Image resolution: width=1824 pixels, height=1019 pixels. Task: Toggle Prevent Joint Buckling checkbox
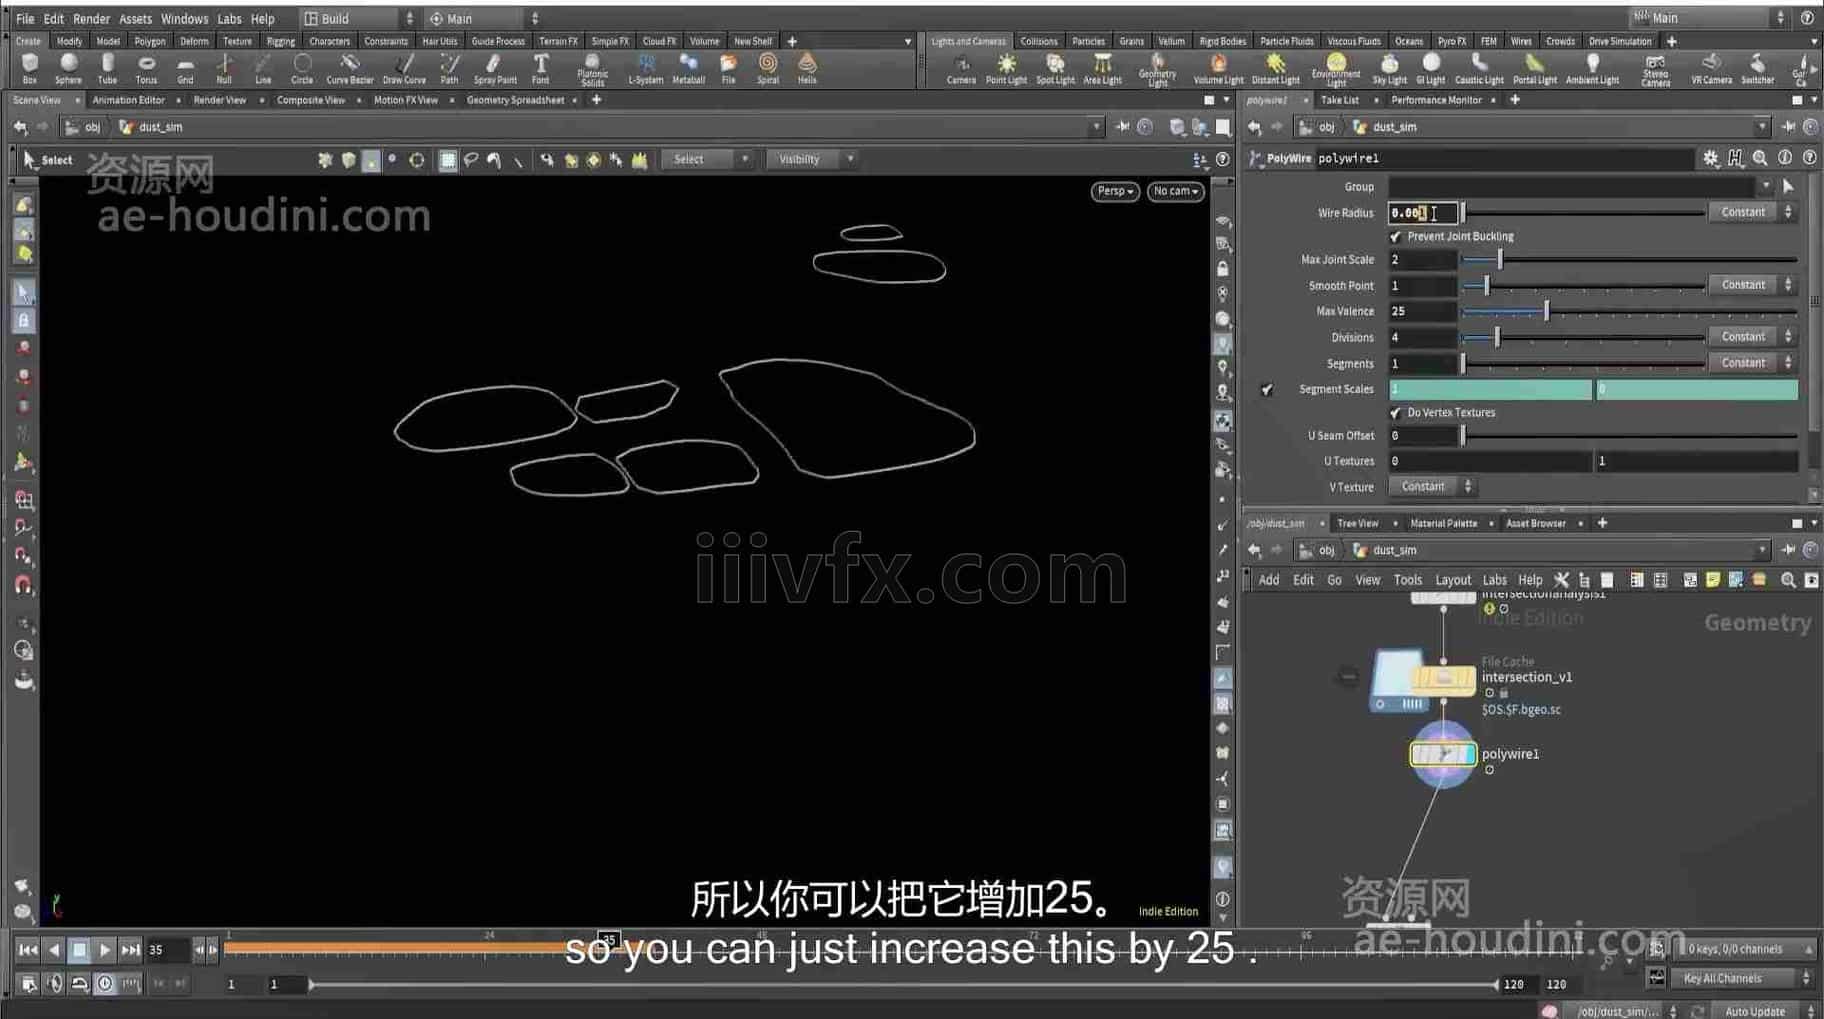point(1395,237)
